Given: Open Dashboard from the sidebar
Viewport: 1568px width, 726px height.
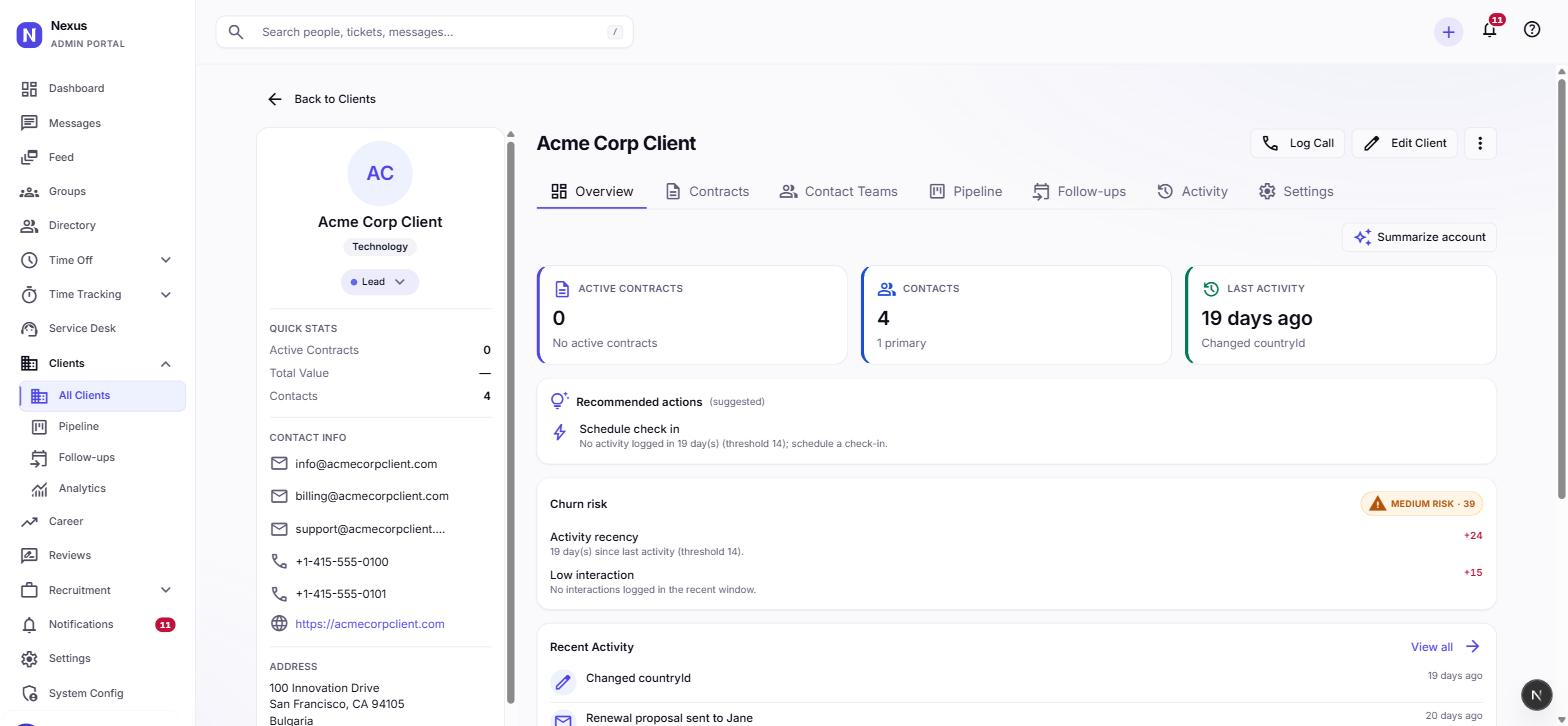Looking at the screenshot, I should [98, 88].
